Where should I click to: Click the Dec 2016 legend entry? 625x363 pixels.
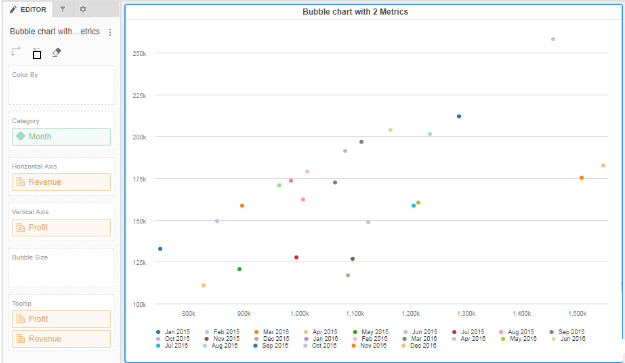pyautogui.click(x=419, y=345)
